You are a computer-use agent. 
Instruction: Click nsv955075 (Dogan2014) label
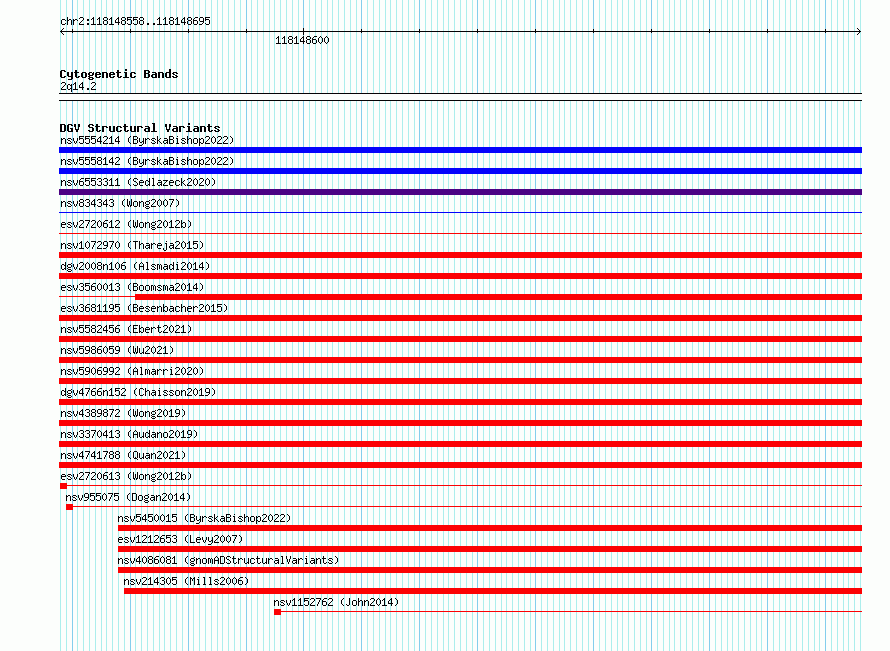[x=128, y=497]
